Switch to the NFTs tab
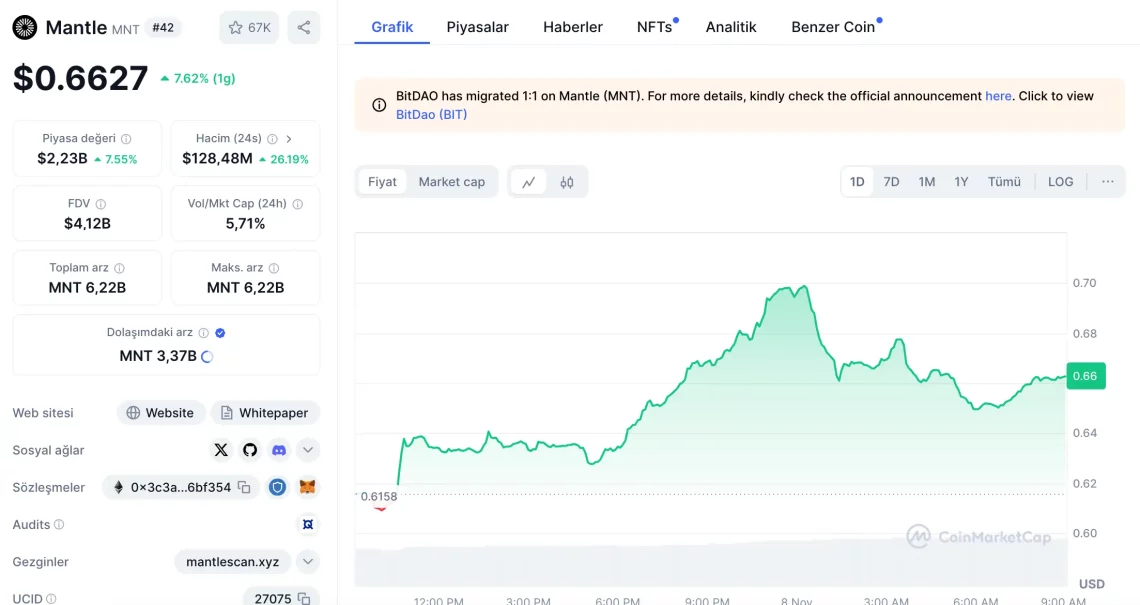 (654, 27)
